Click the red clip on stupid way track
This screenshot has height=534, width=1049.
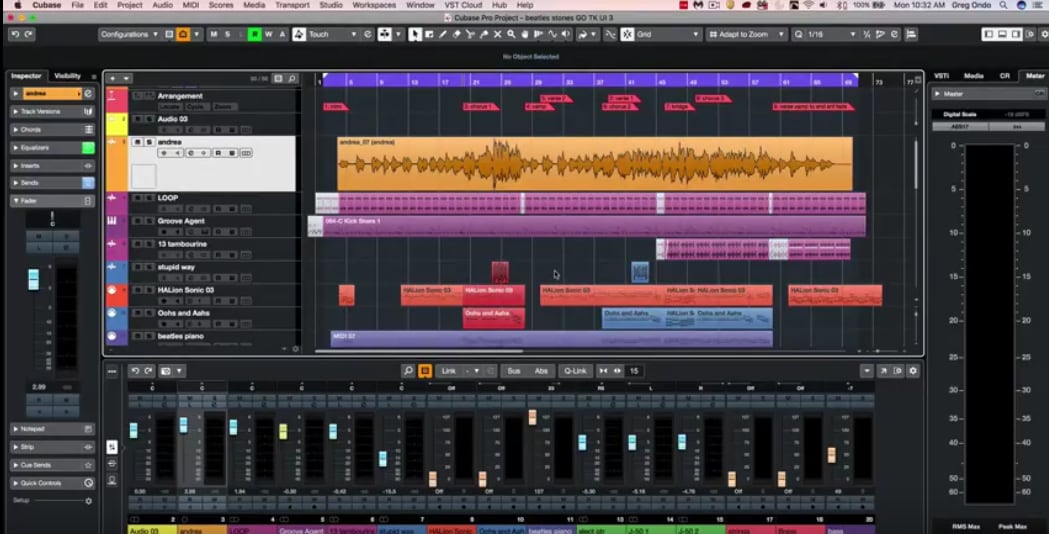pos(500,272)
